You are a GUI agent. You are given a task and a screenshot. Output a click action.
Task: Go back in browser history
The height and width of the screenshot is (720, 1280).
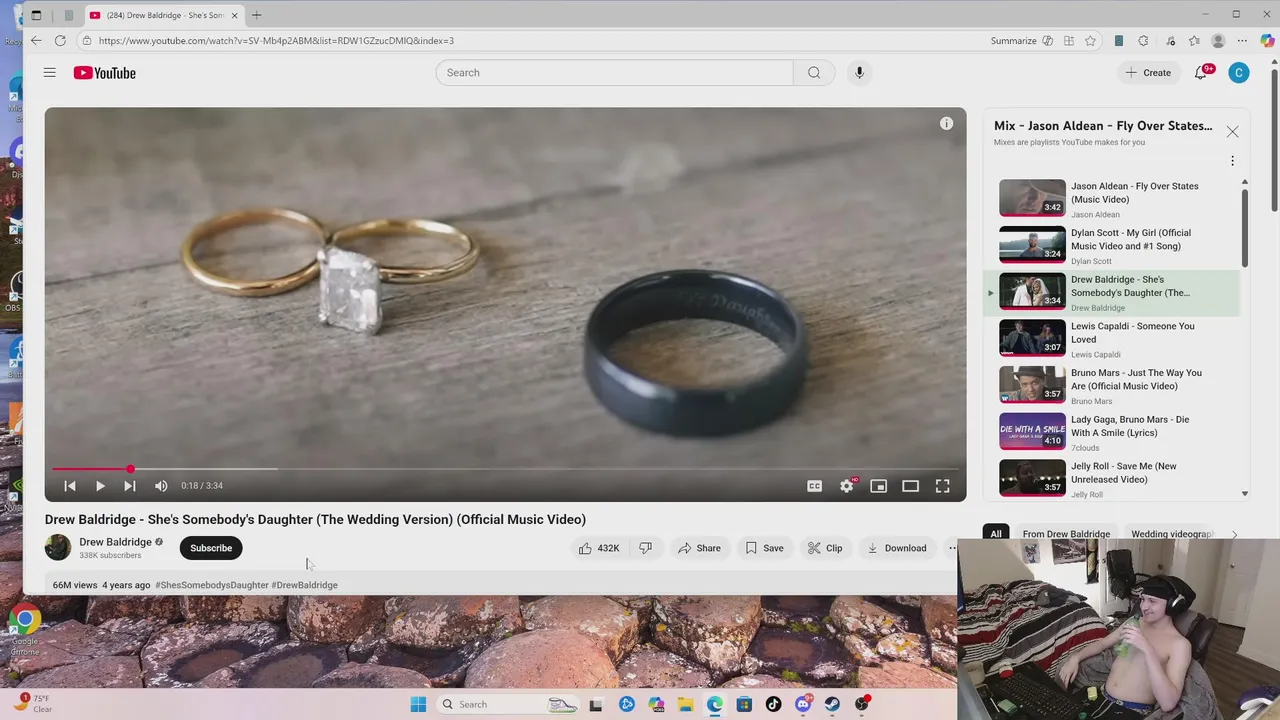[36, 41]
